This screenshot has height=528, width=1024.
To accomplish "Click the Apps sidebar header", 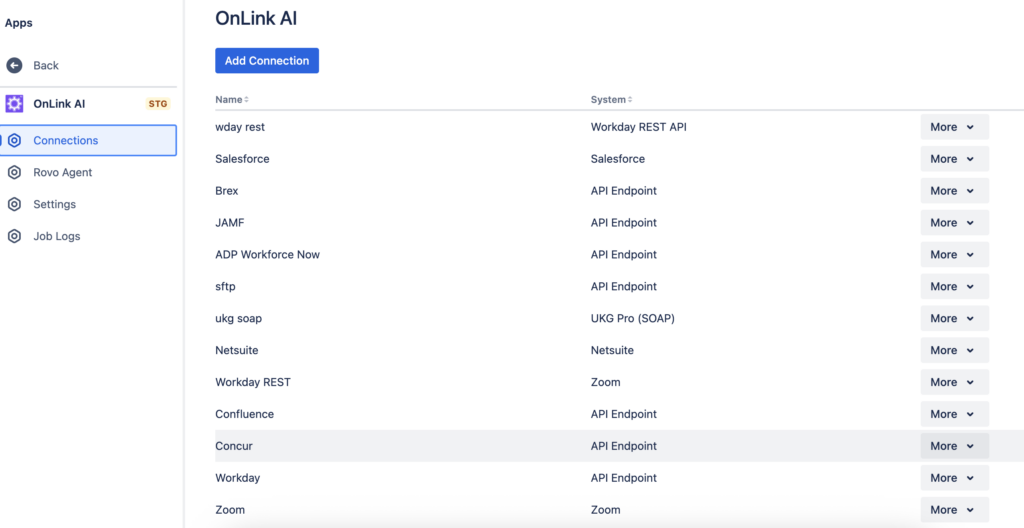I will pyautogui.click(x=19, y=23).
